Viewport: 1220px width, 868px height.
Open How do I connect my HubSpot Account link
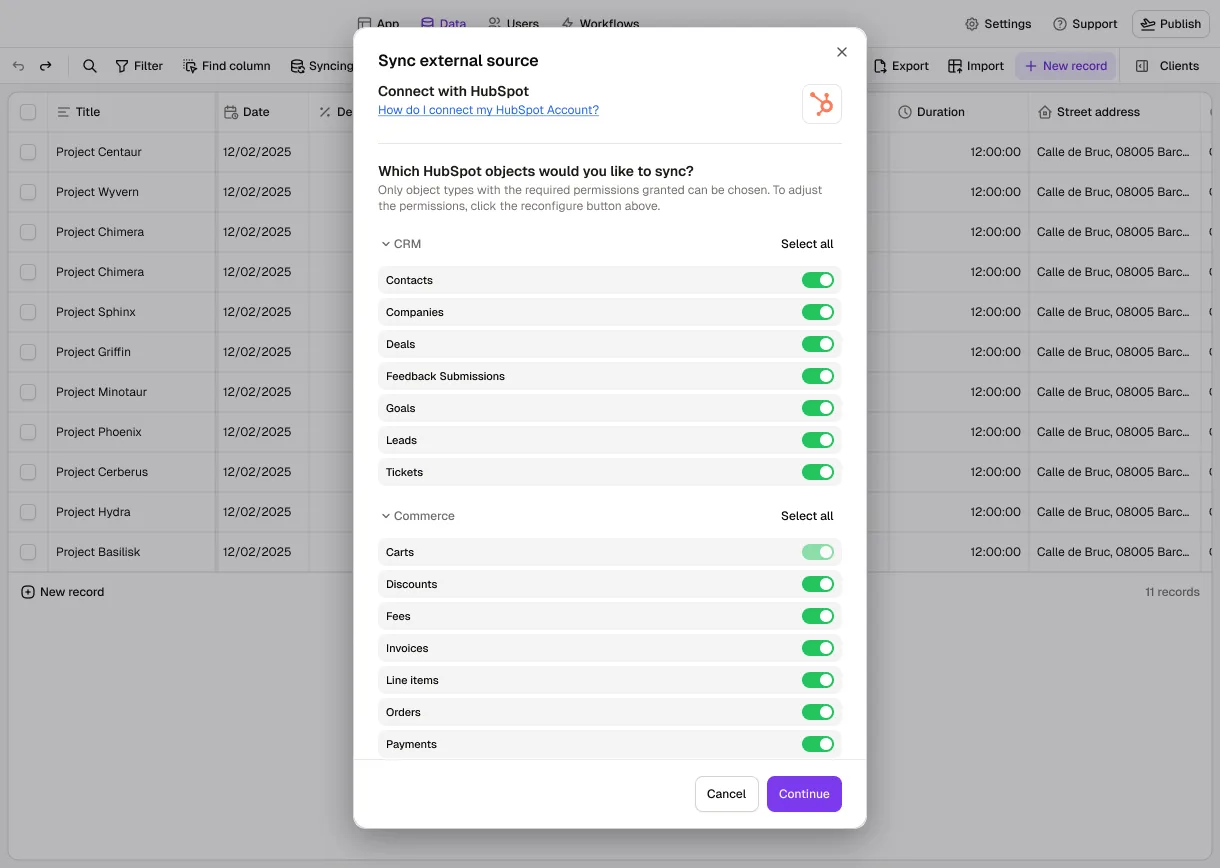tap(488, 110)
